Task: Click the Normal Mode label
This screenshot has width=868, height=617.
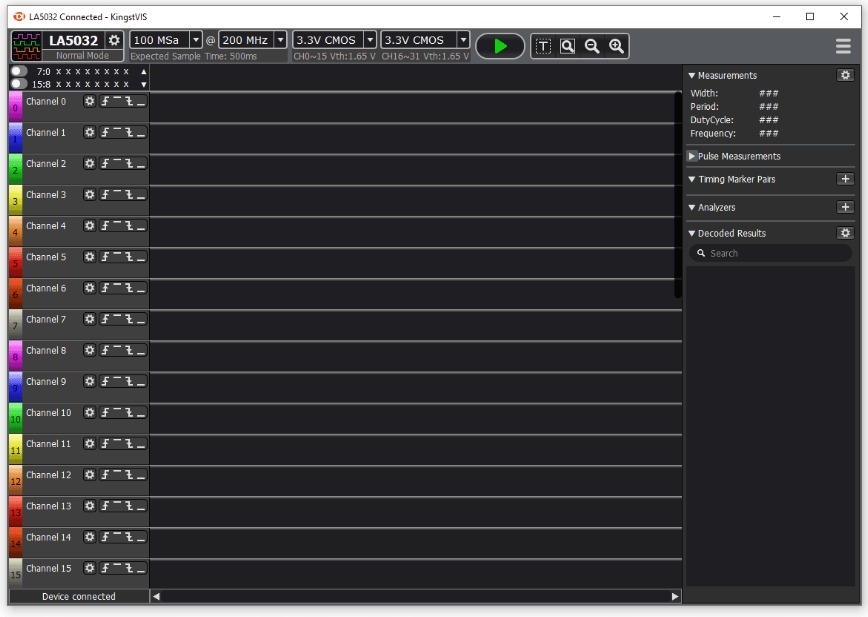Action: tap(82, 55)
